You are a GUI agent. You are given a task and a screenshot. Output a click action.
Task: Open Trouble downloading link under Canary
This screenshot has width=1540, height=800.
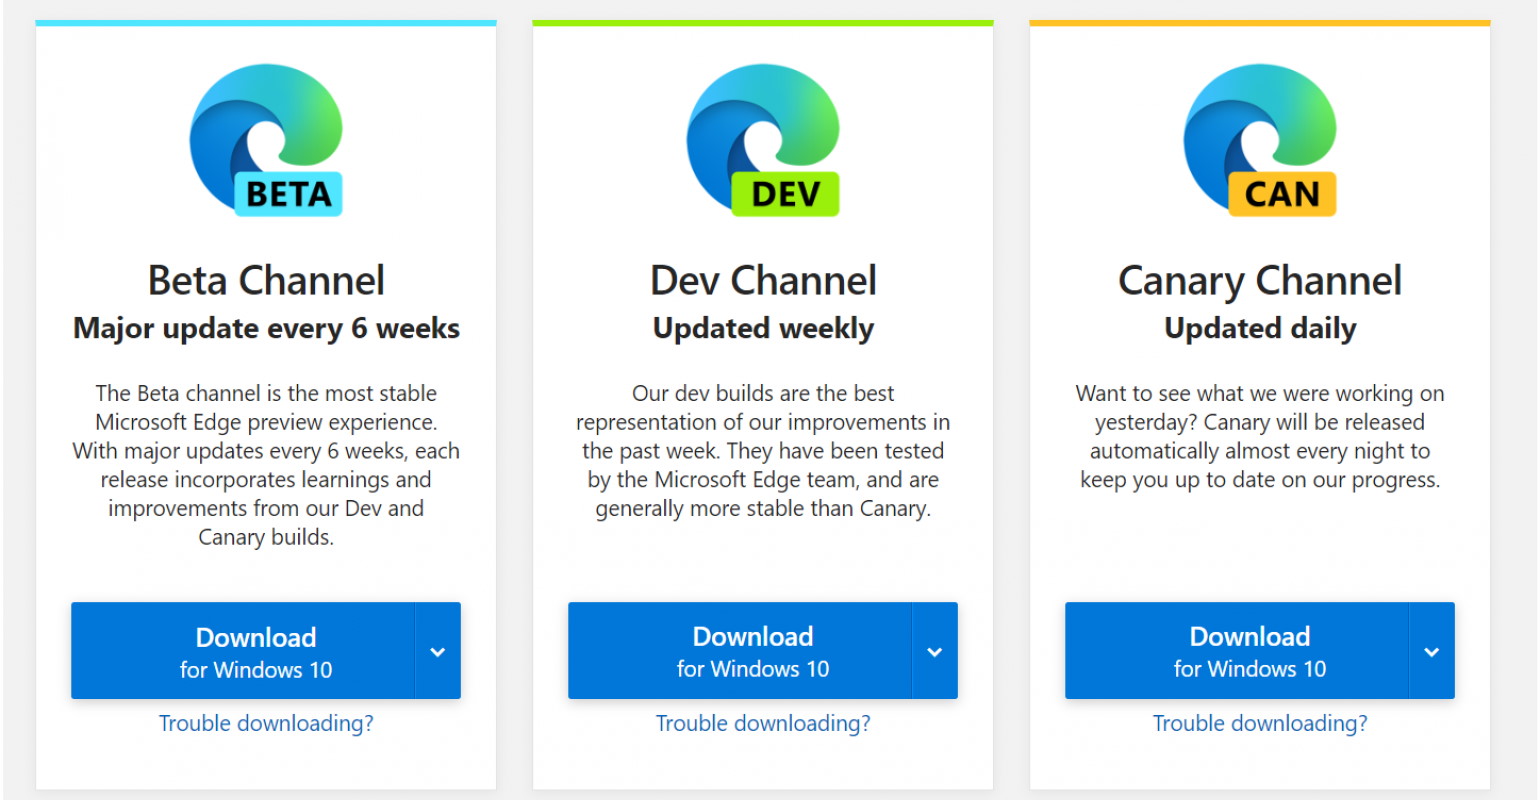pos(1260,723)
